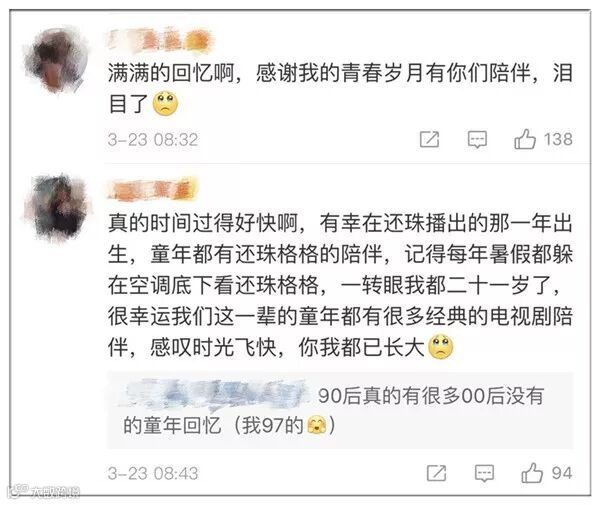Open the nested reply mentioning 90后 and 00后
The width and height of the screenshot is (600, 505).
pyautogui.click(x=340, y=410)
